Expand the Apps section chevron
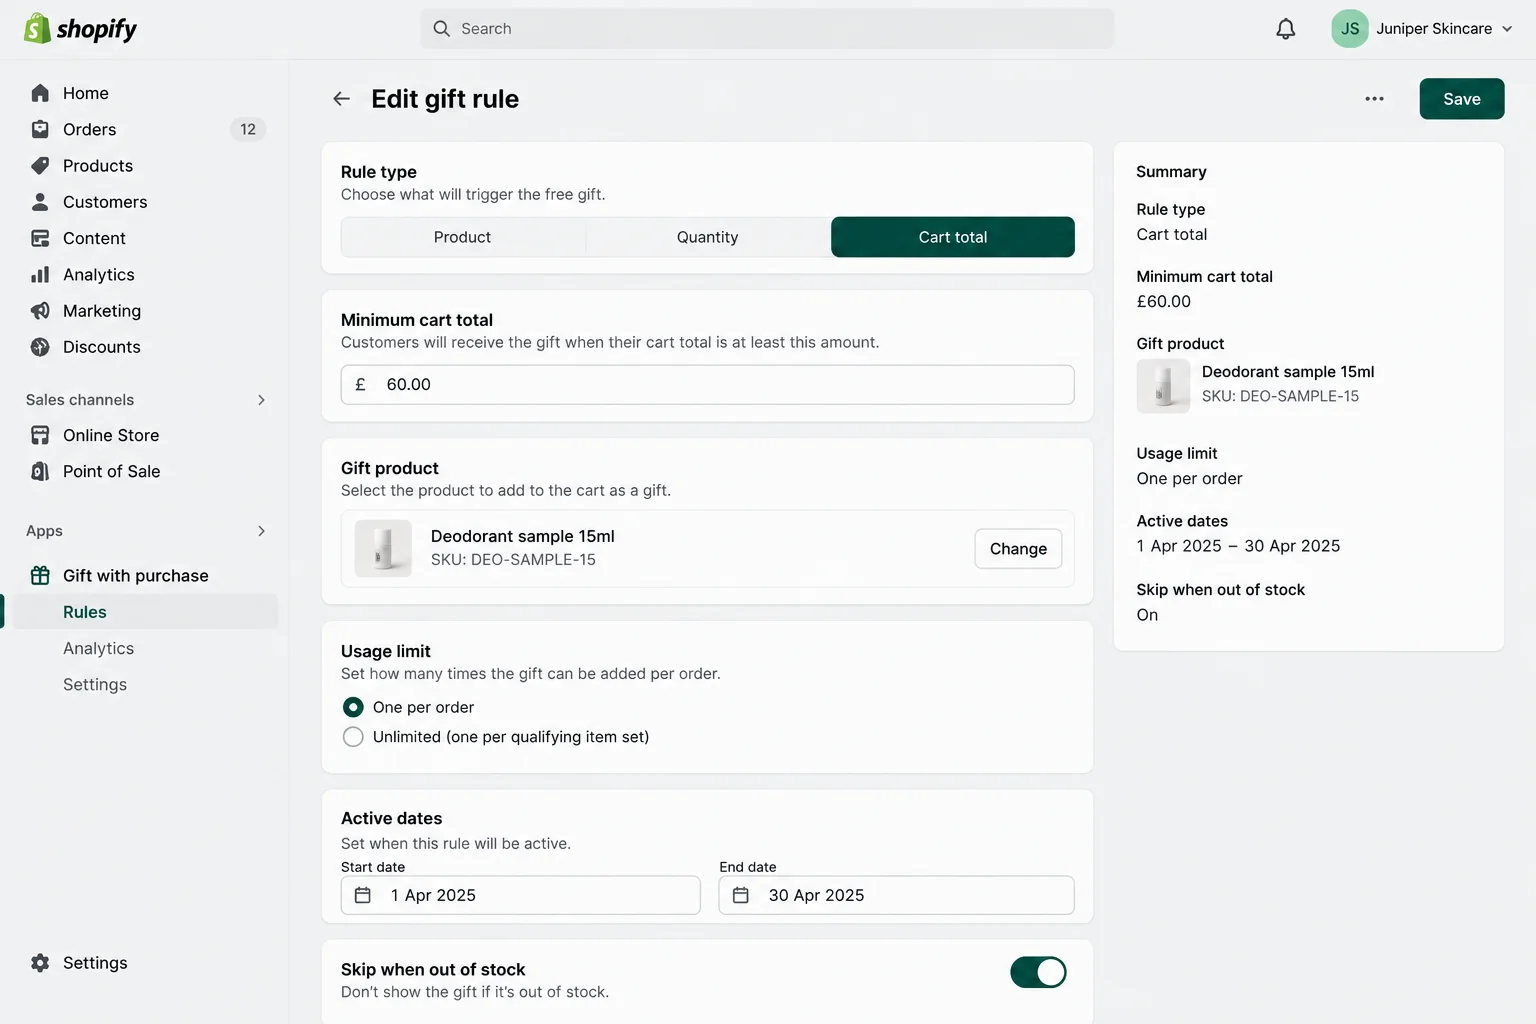Screen dimensions: 1536x1024 click(262, 531)
